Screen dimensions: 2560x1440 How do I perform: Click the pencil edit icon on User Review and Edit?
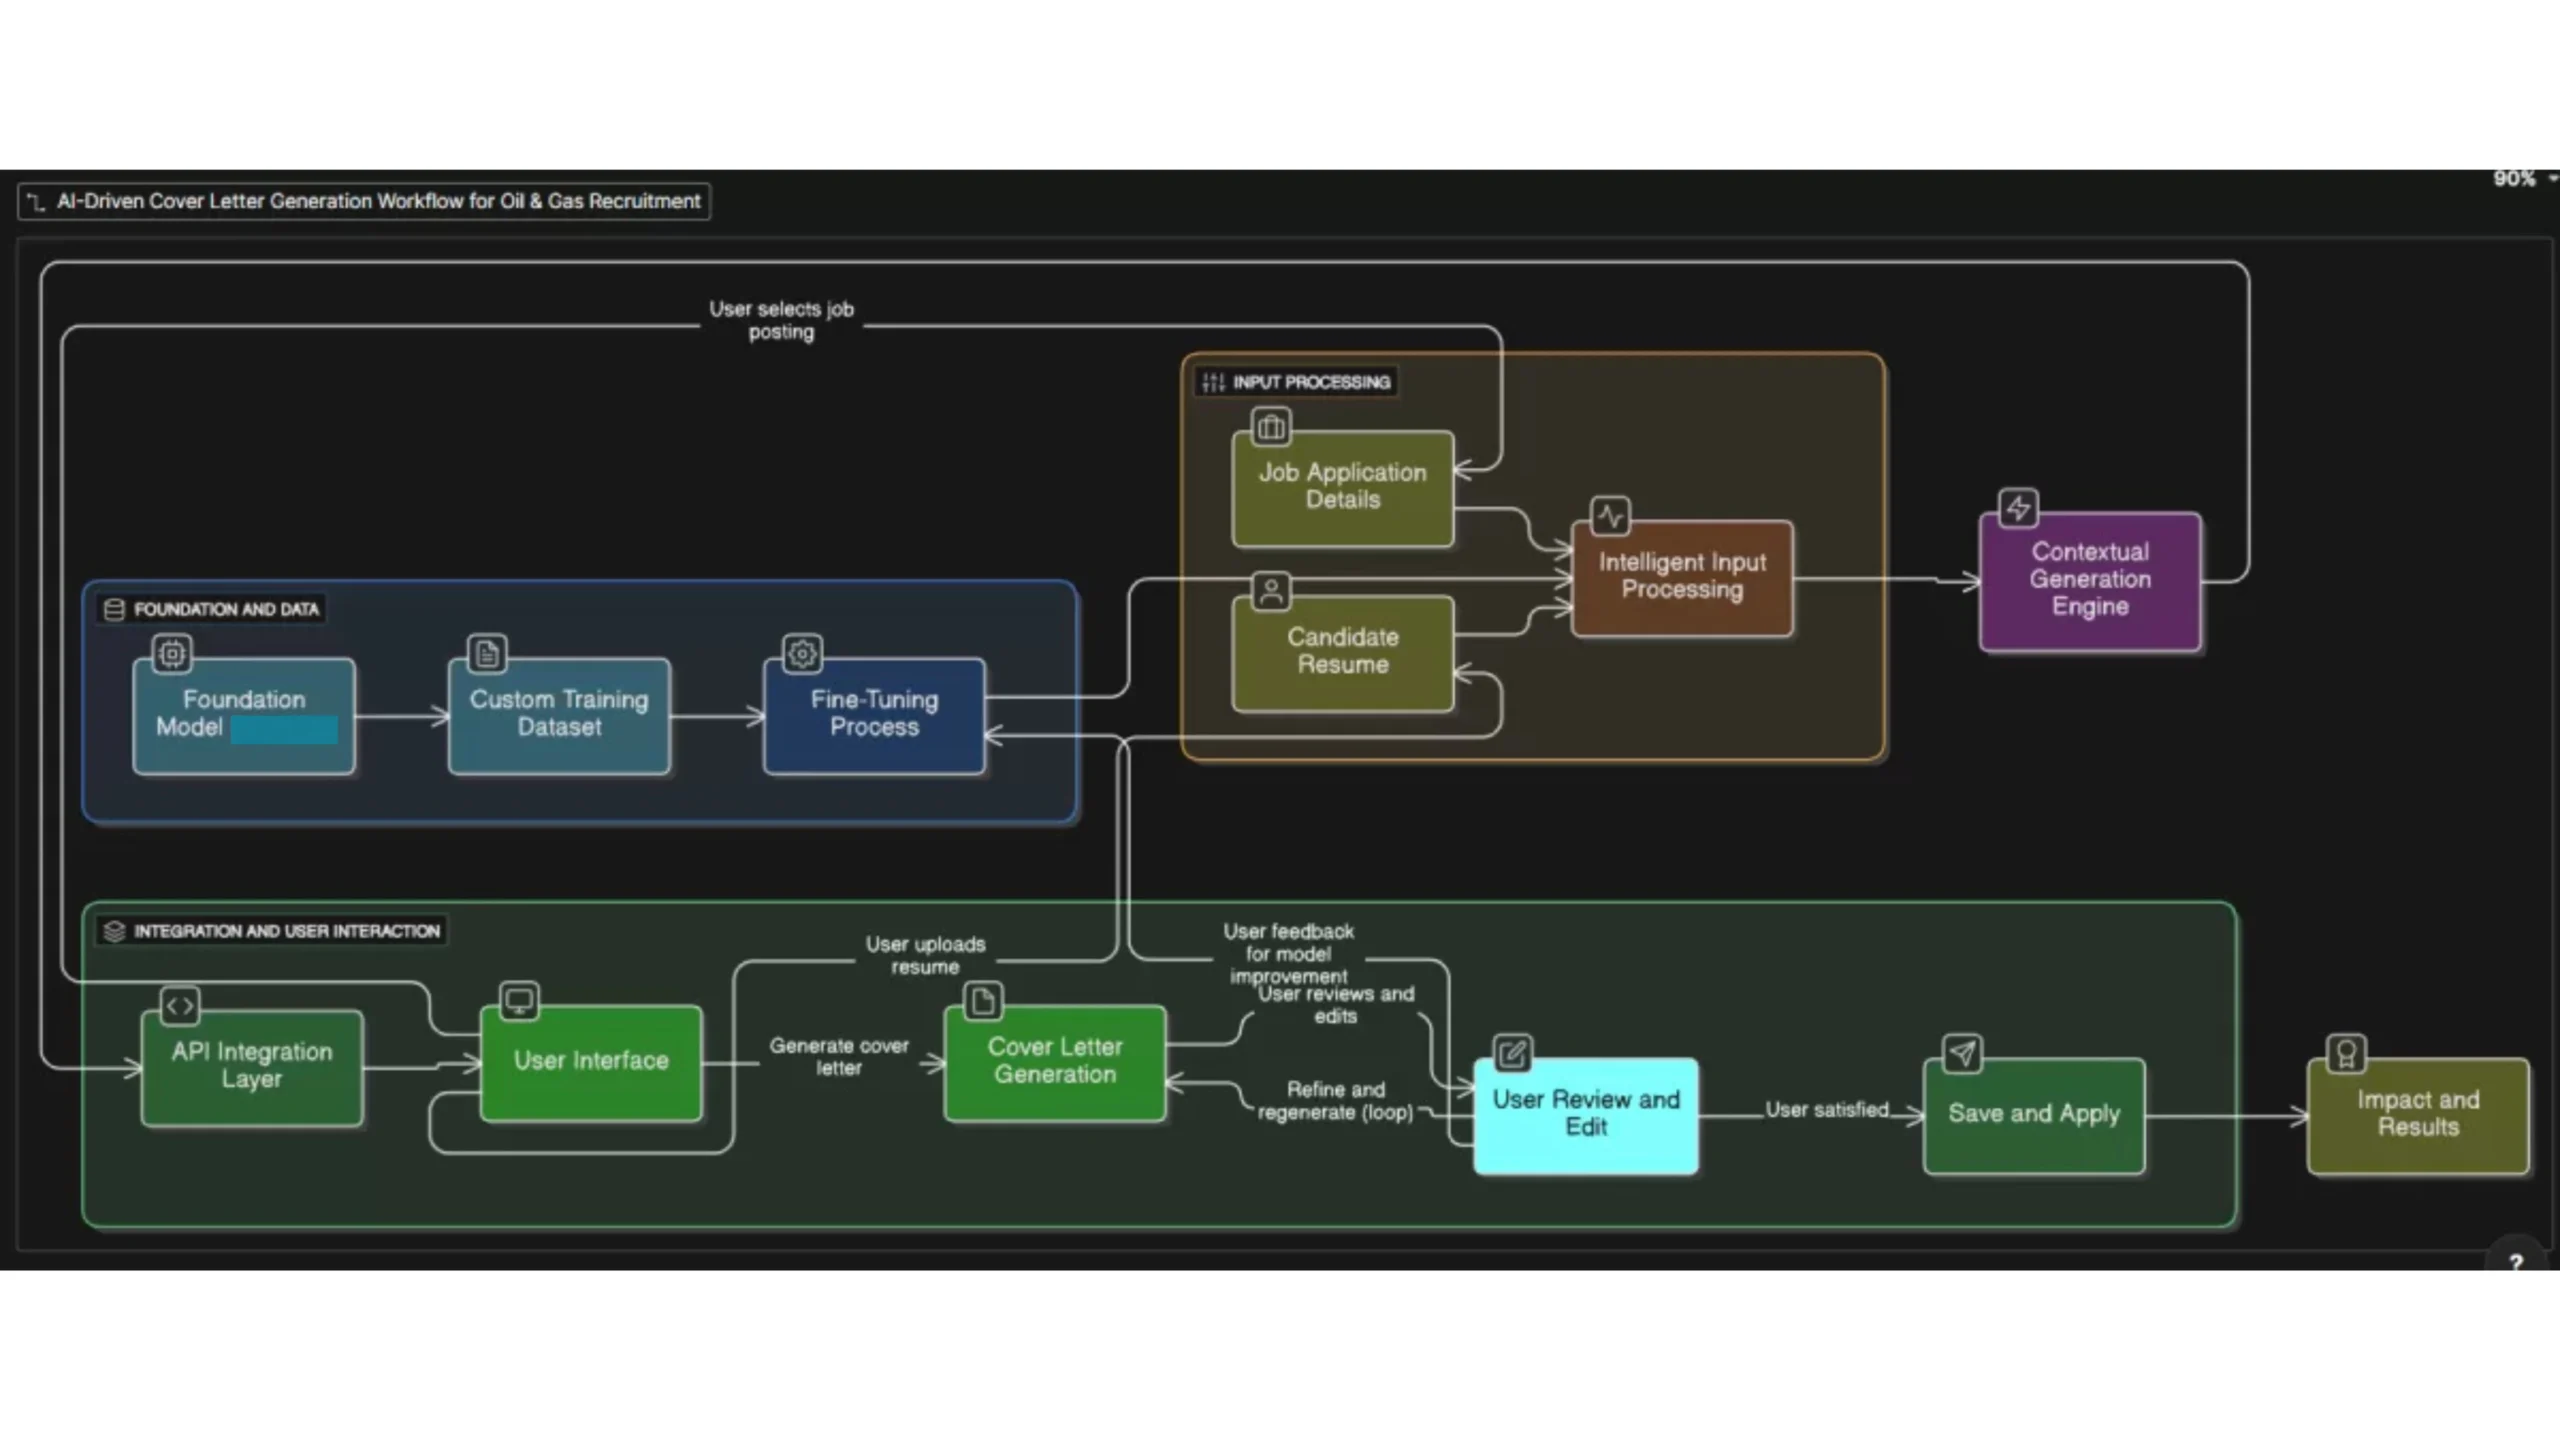pyautogui.click(x=1512, y=1053)
